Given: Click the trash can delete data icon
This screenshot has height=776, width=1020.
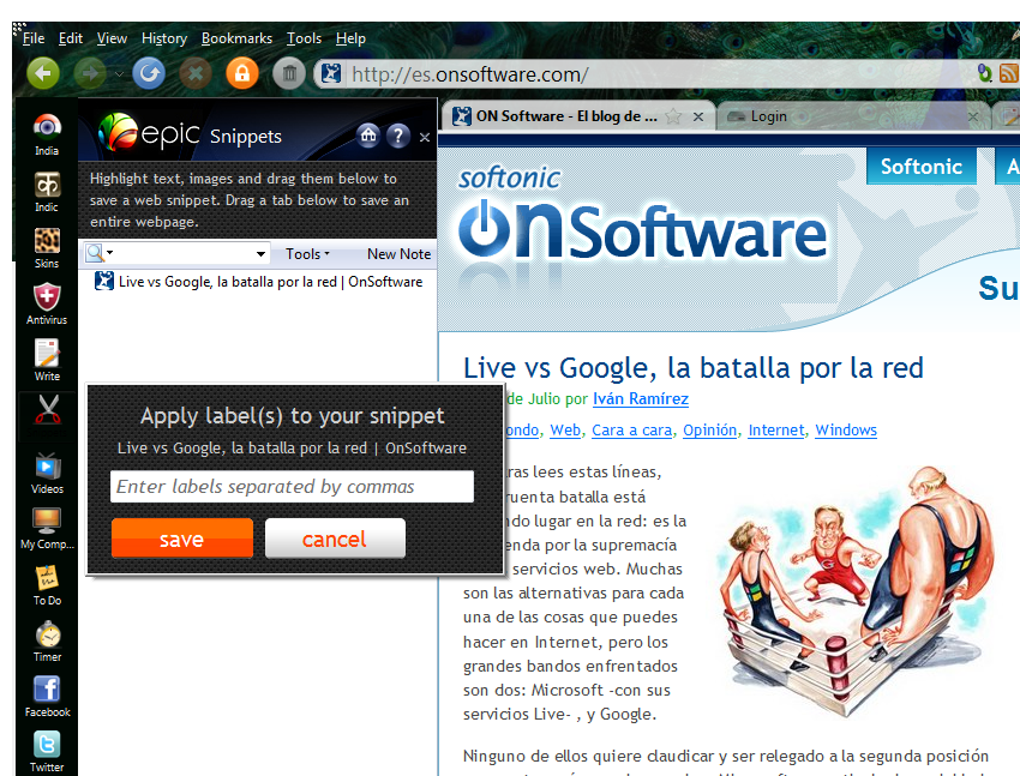Looking at the screenshot, I should (x=289, y=74).
